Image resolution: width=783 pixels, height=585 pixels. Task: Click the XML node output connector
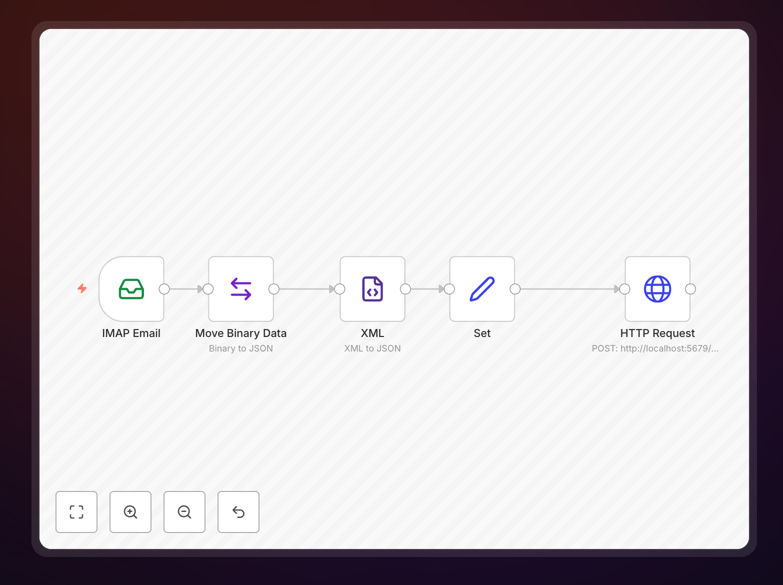click(x=405, y=289)
